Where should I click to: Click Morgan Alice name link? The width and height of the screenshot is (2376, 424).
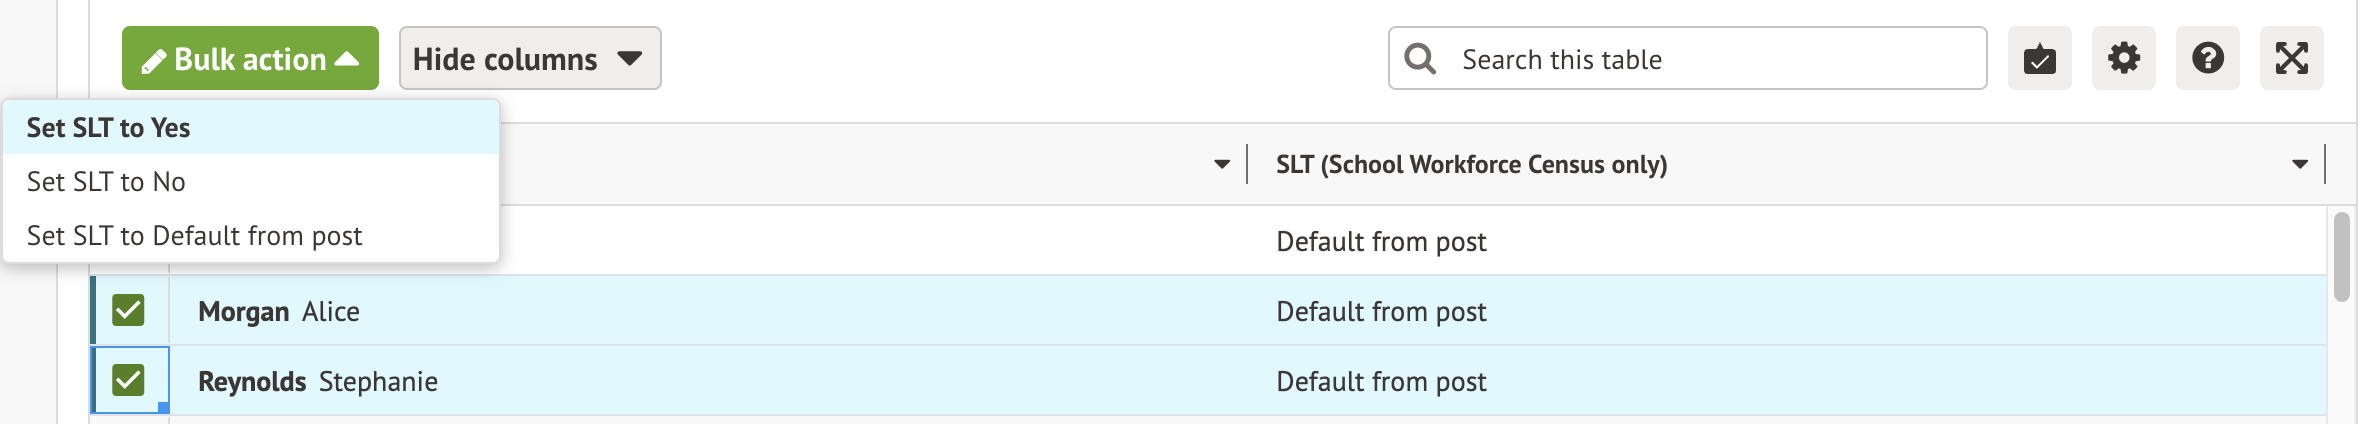[x=278, y=312]
